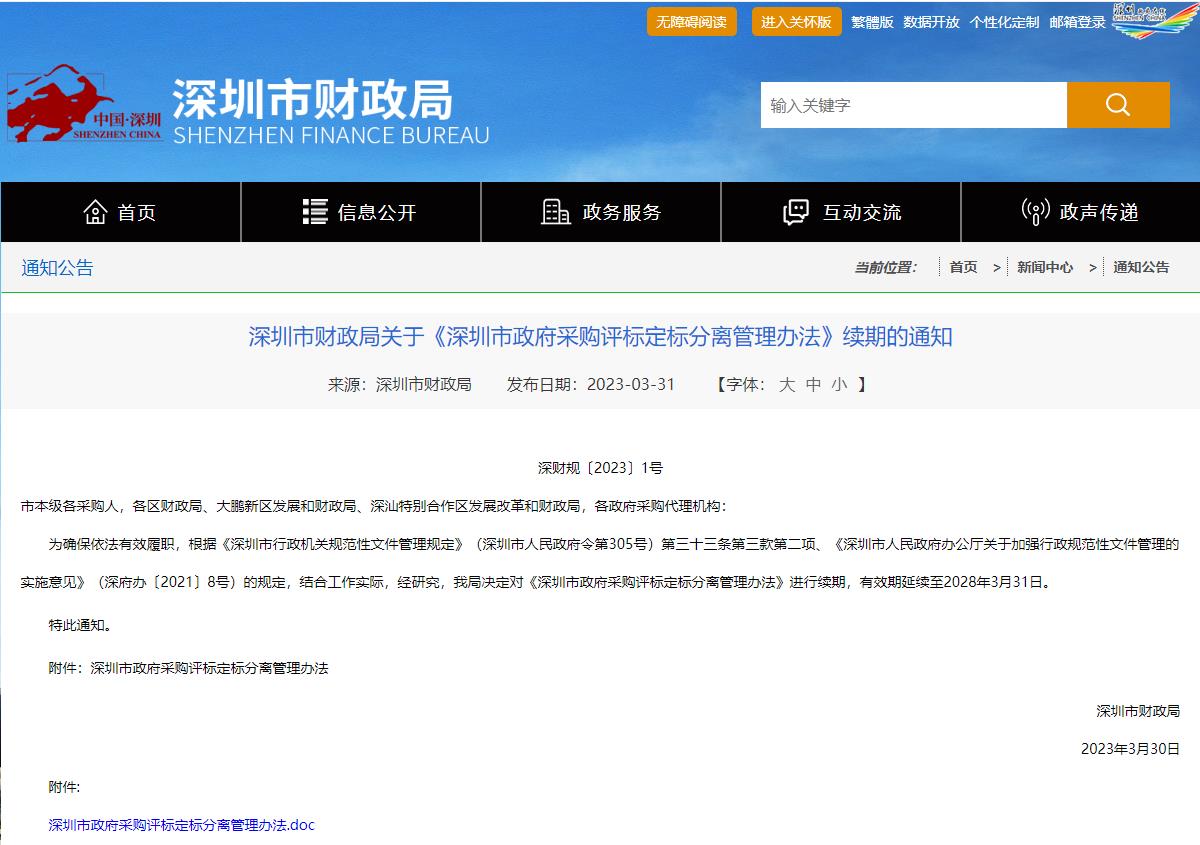Open the 个性化定制 link
Viewport: 1200px width, 845px height.
[1004, 22]
